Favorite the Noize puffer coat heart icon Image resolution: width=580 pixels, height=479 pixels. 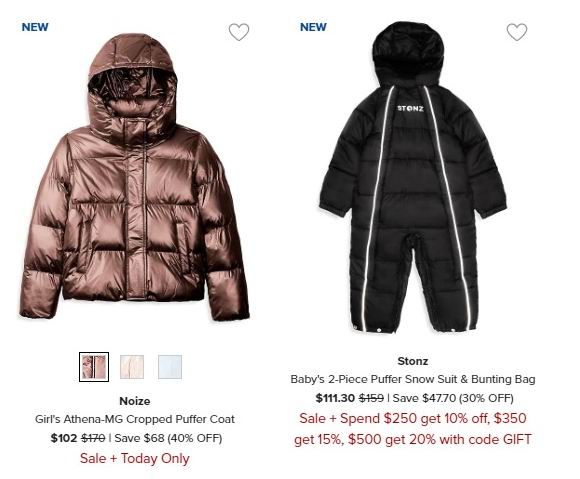pos(239,32)
